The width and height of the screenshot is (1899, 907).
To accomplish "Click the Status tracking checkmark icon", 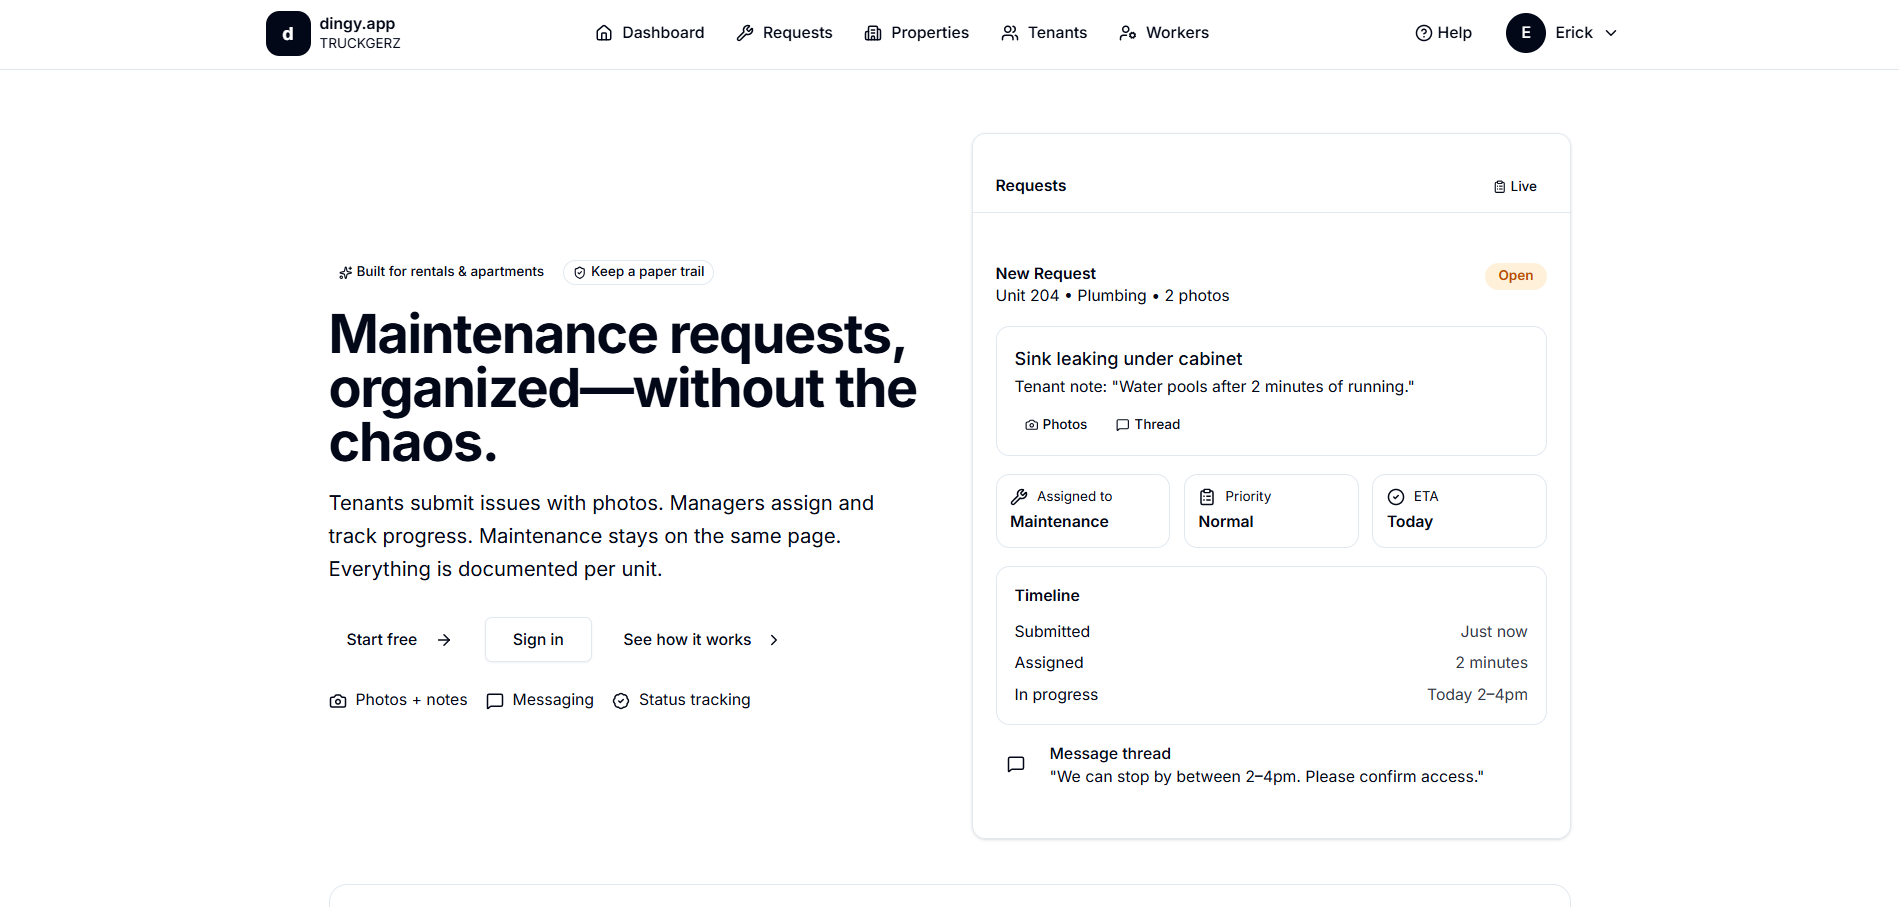I will [x=621, y=700].
